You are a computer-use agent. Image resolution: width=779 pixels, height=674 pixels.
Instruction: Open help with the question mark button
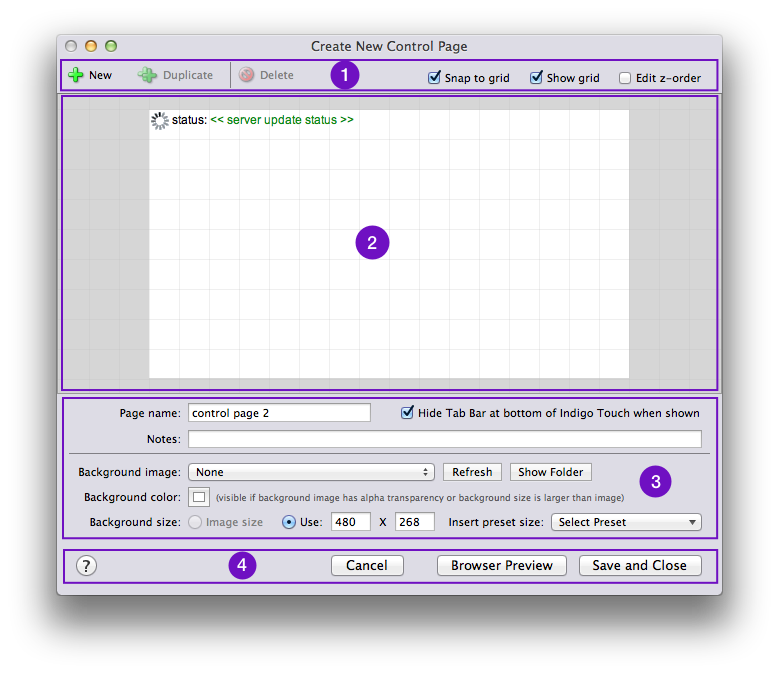click(x=86, y=566)
